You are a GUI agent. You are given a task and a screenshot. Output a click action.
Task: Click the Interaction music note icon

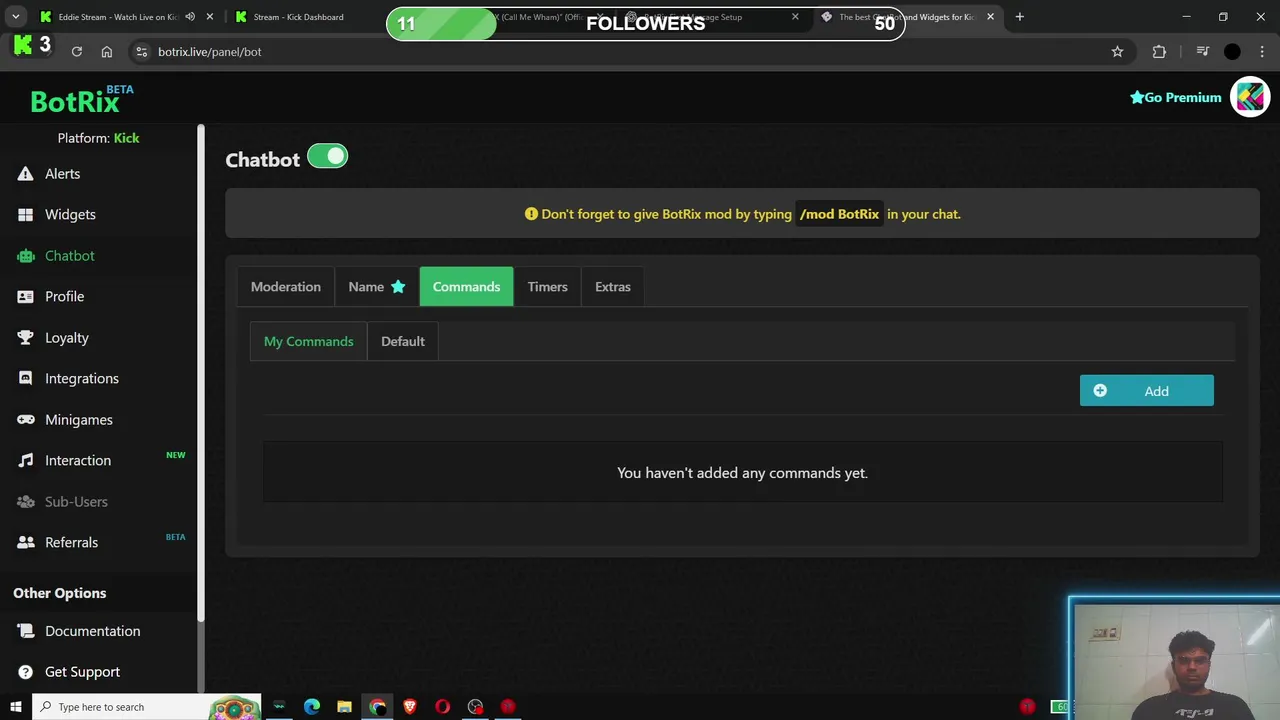coord(25,461)
